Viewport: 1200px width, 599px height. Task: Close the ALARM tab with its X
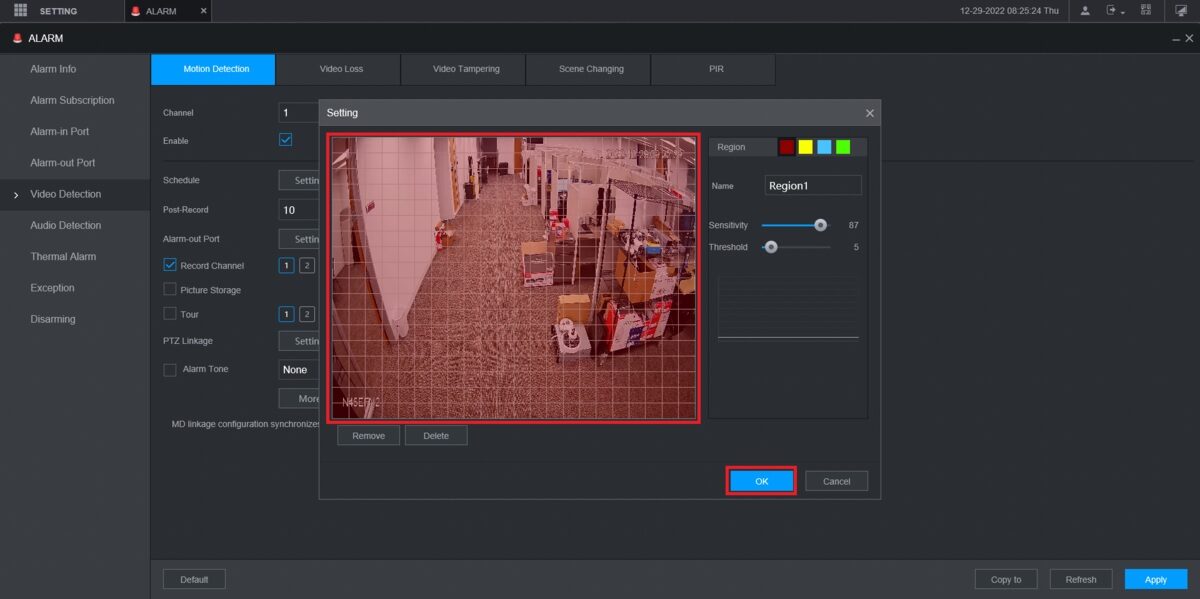(204, 11)
